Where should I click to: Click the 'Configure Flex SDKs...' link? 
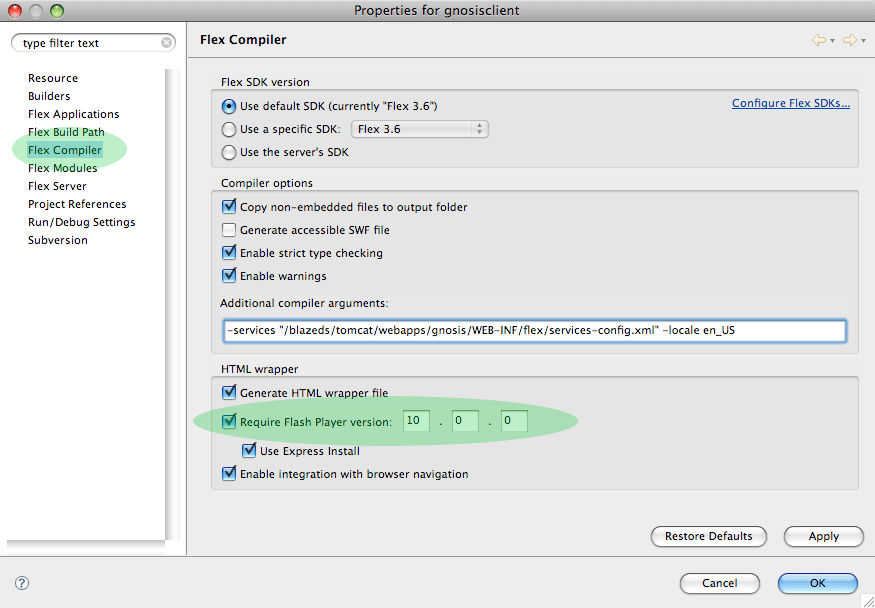point(790,103)
